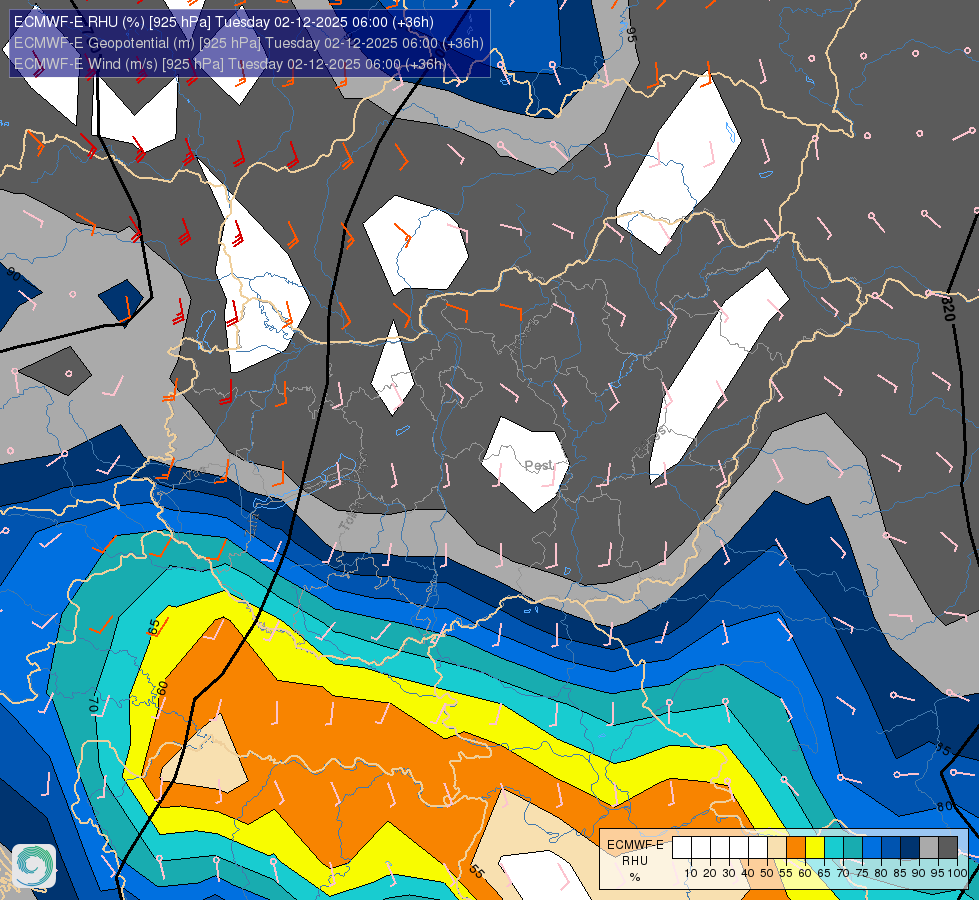Image resolution: width=979 pixels, height=900 pixels.
Task: Click the '70' humidity contour label
Action: (x=94, y=706)
